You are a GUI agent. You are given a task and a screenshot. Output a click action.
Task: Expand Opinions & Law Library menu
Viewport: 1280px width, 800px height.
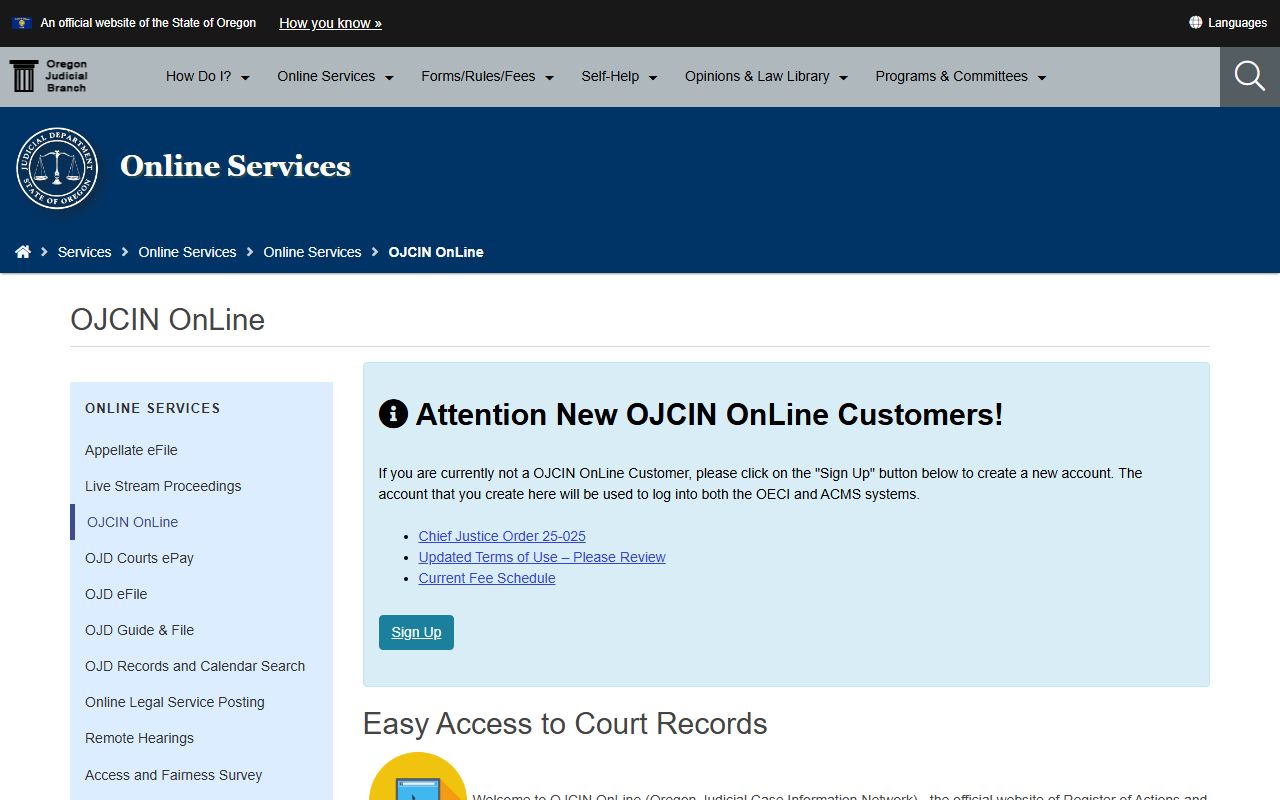(766, 77)
